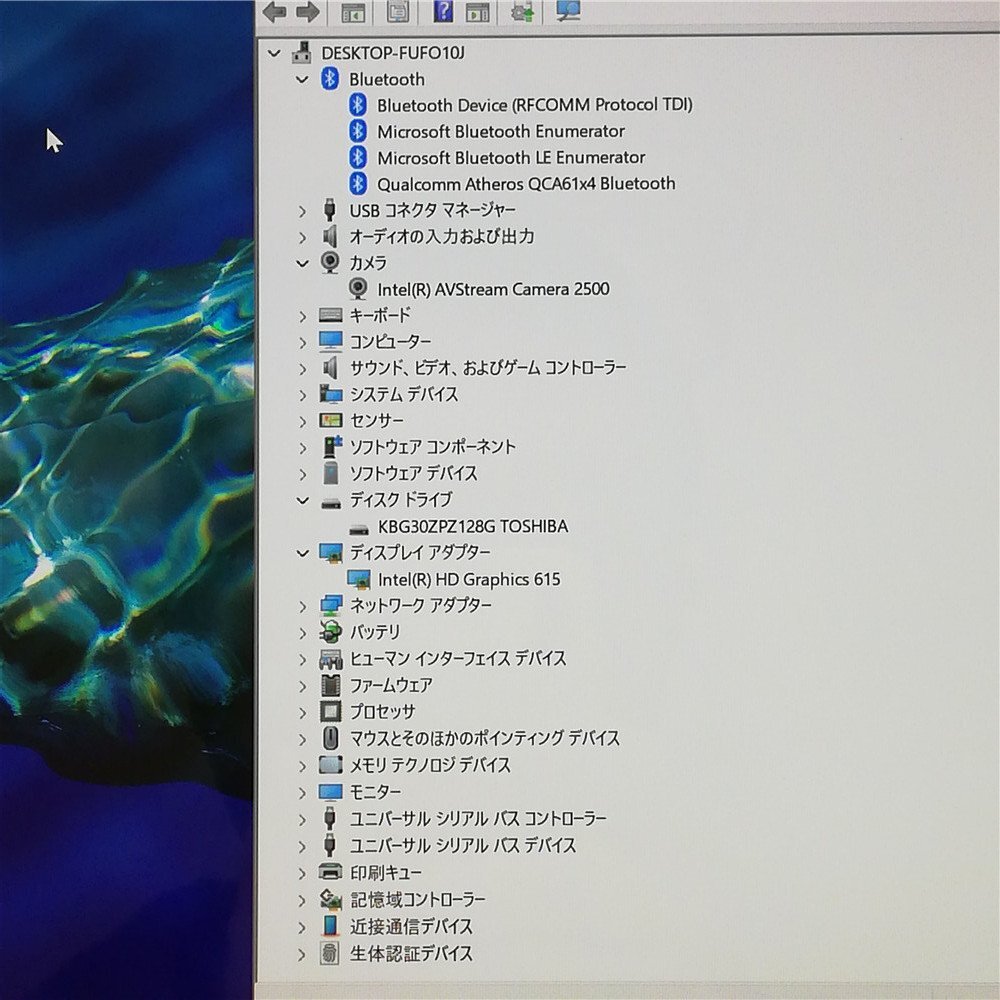Expand the ネットワーク アダプター category
The width and height of the screenshot is (1000, 1000).
click(x=302, y=605)
